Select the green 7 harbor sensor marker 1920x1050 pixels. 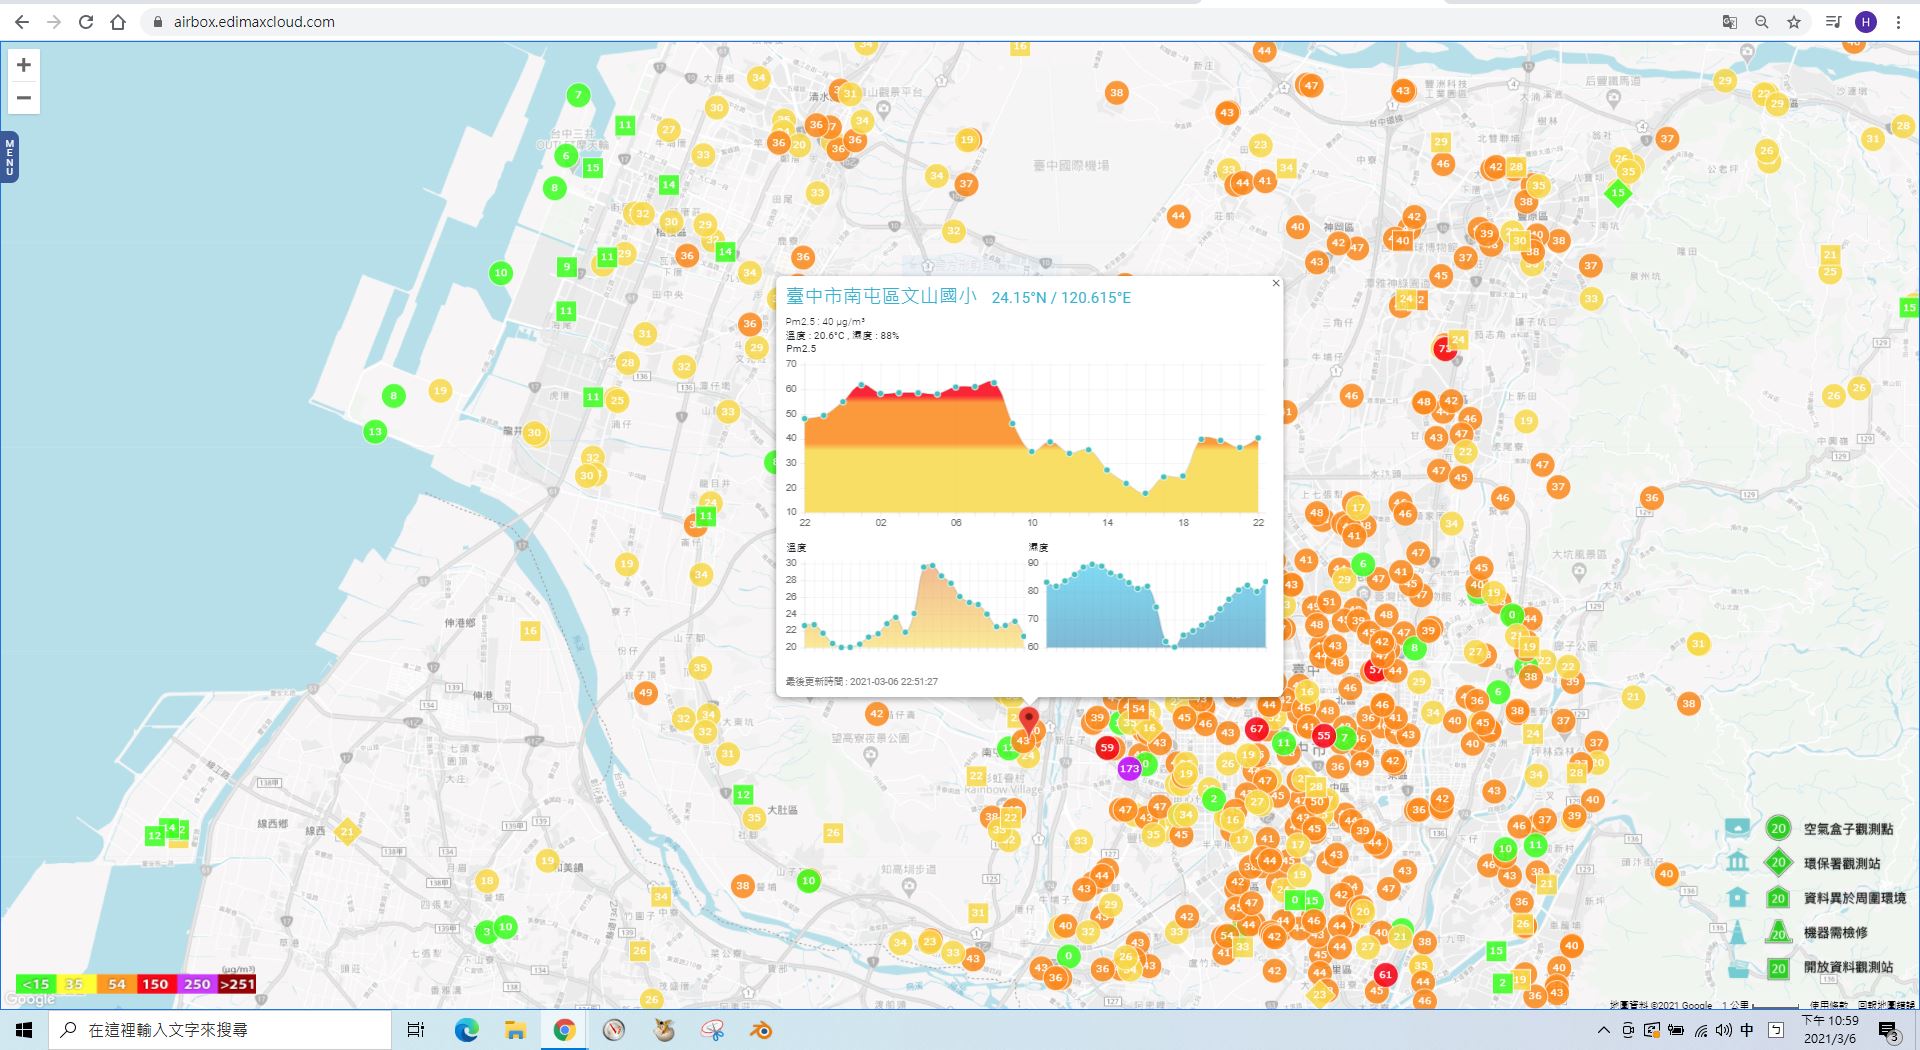pyautogui.click(x=577, y=95)
